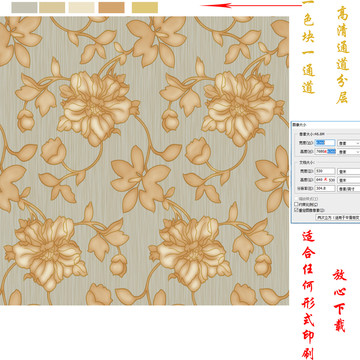Pick the pale cream color swatch
Viewport: 360px width, 360px height.
click(82, 7)
